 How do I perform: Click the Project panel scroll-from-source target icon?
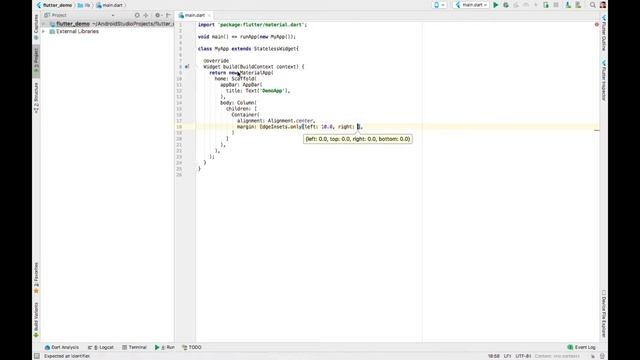click(137, 15)
